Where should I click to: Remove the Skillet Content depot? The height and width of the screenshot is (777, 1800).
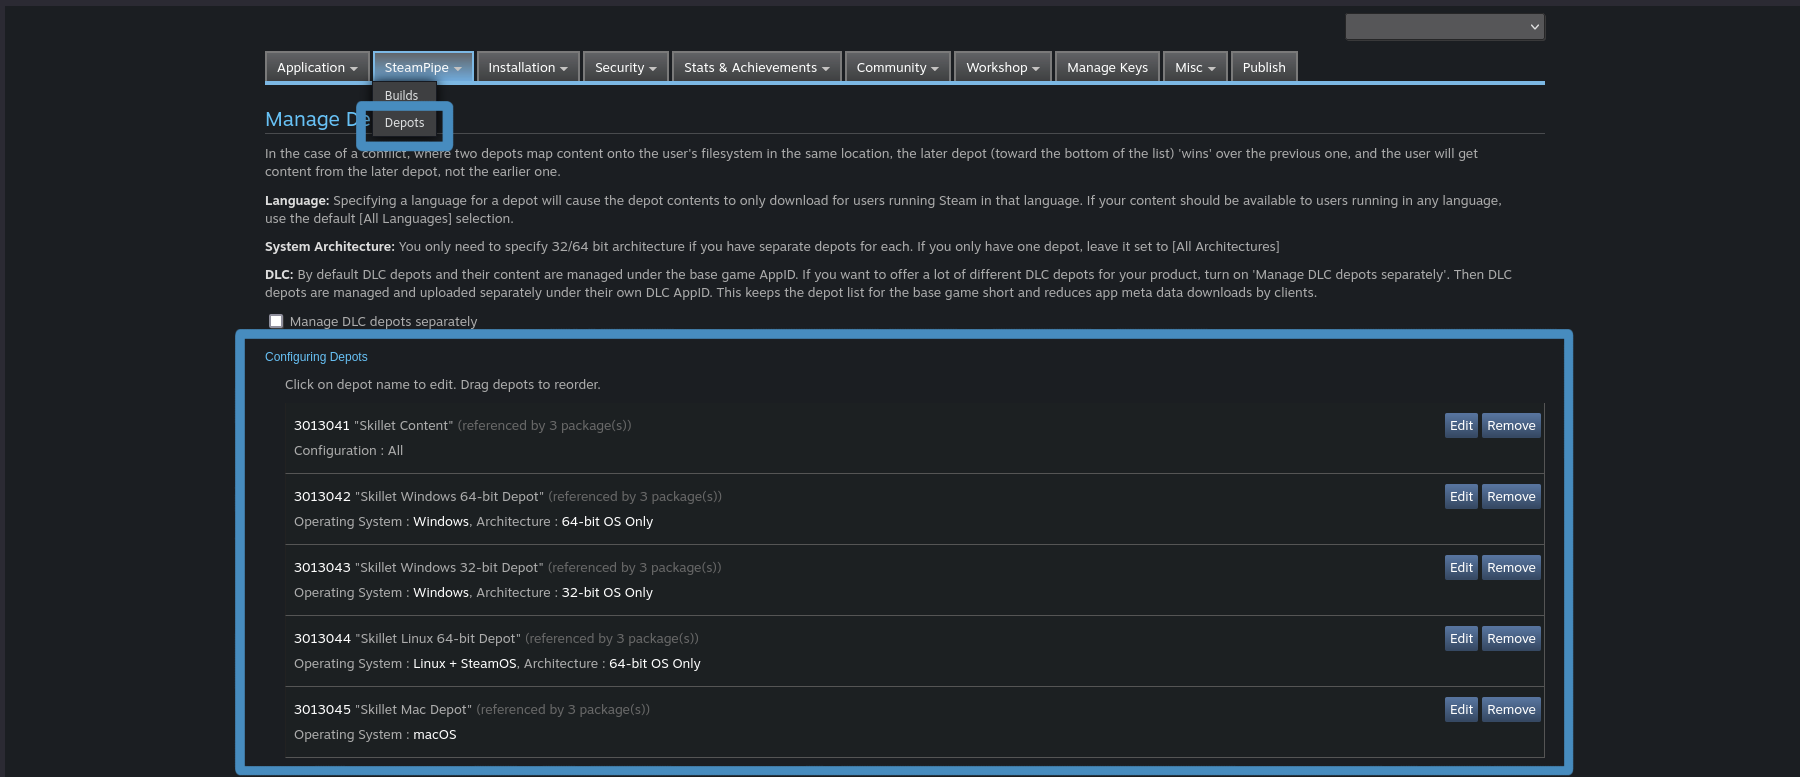tap(1510, 426)
